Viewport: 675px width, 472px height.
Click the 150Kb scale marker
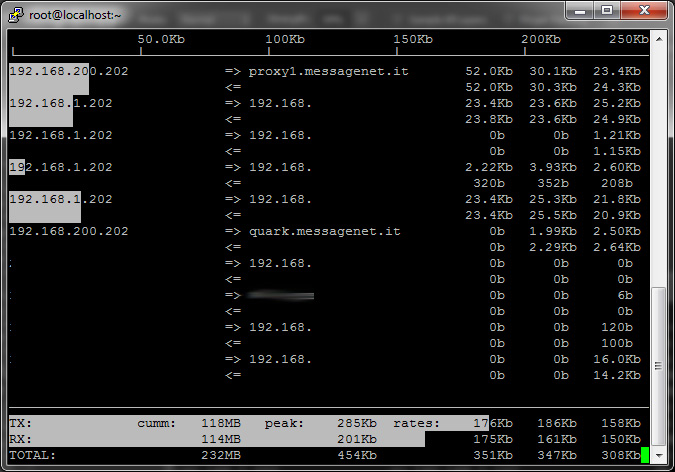click(413, 40)
